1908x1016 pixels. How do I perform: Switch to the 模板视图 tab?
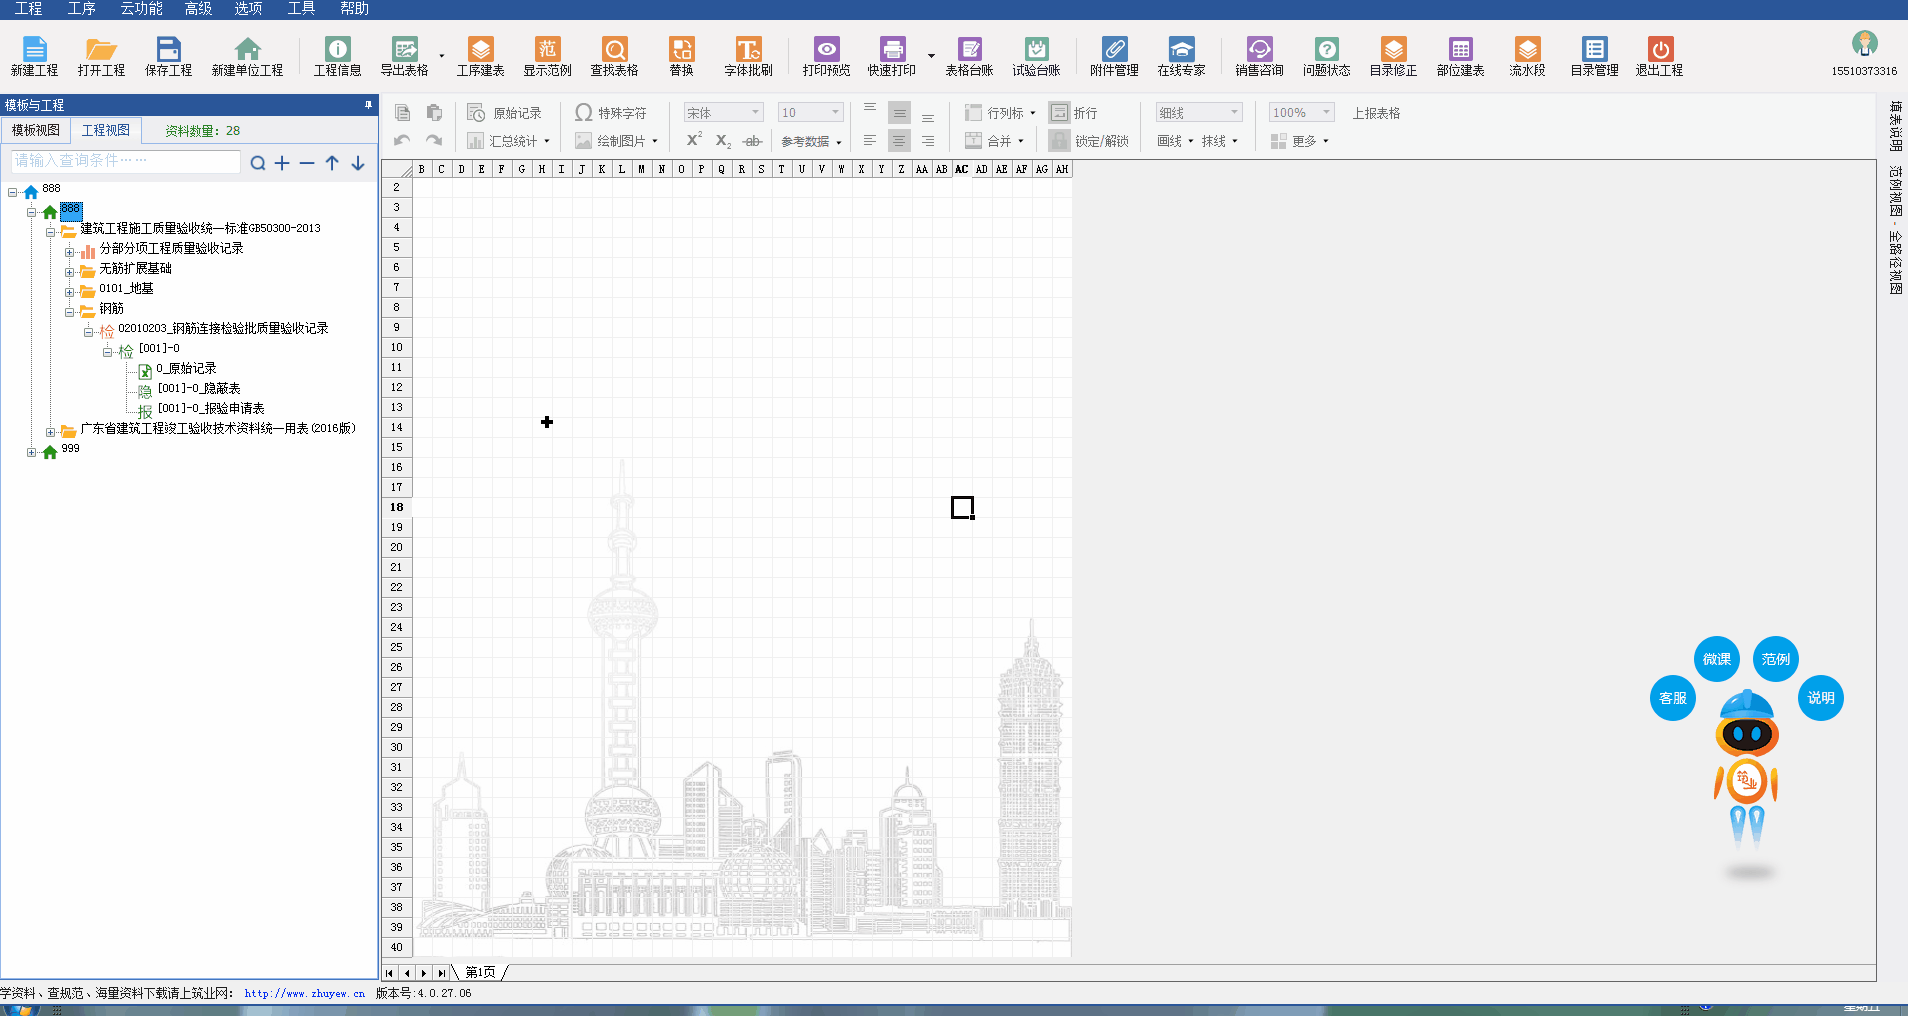pyautogui.click(x=36, y=130)
